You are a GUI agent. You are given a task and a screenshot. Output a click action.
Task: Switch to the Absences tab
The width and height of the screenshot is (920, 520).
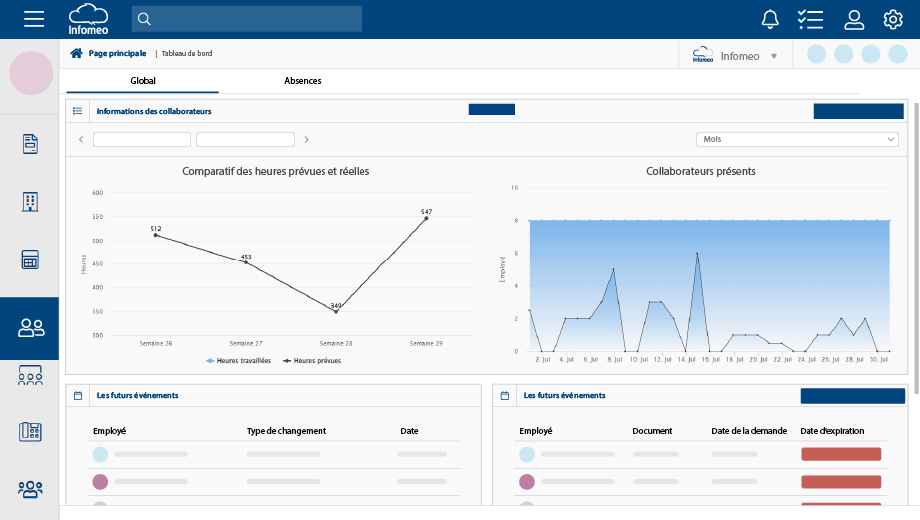302,81
